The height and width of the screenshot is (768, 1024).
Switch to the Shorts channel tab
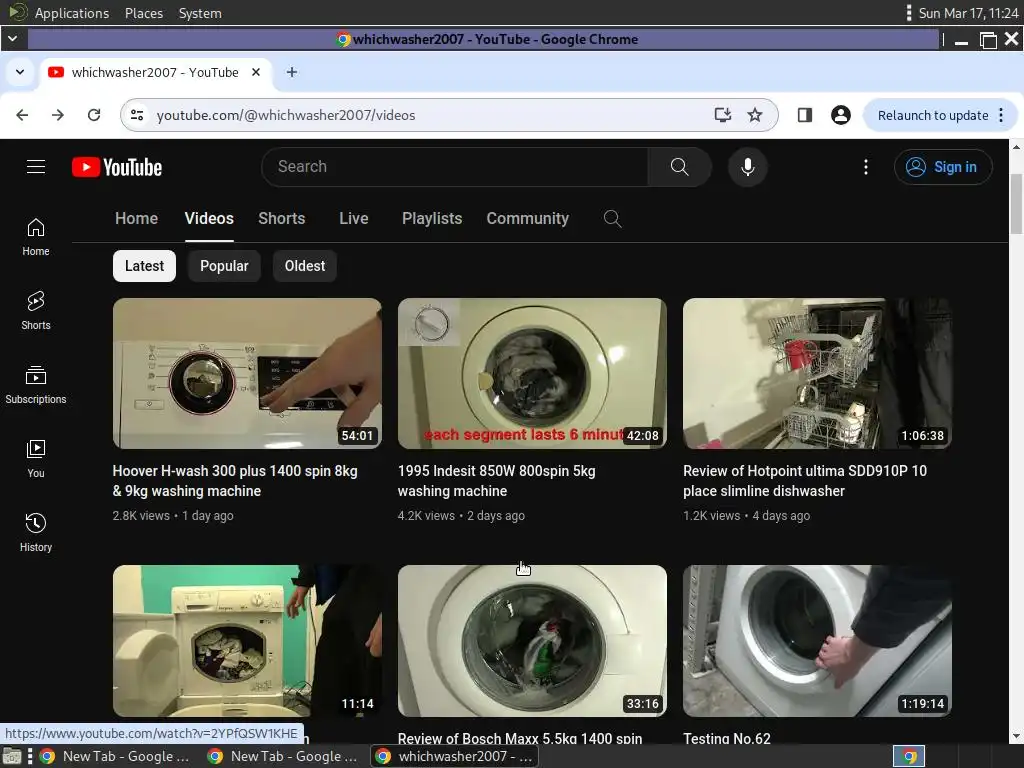[x=281, y=218]
